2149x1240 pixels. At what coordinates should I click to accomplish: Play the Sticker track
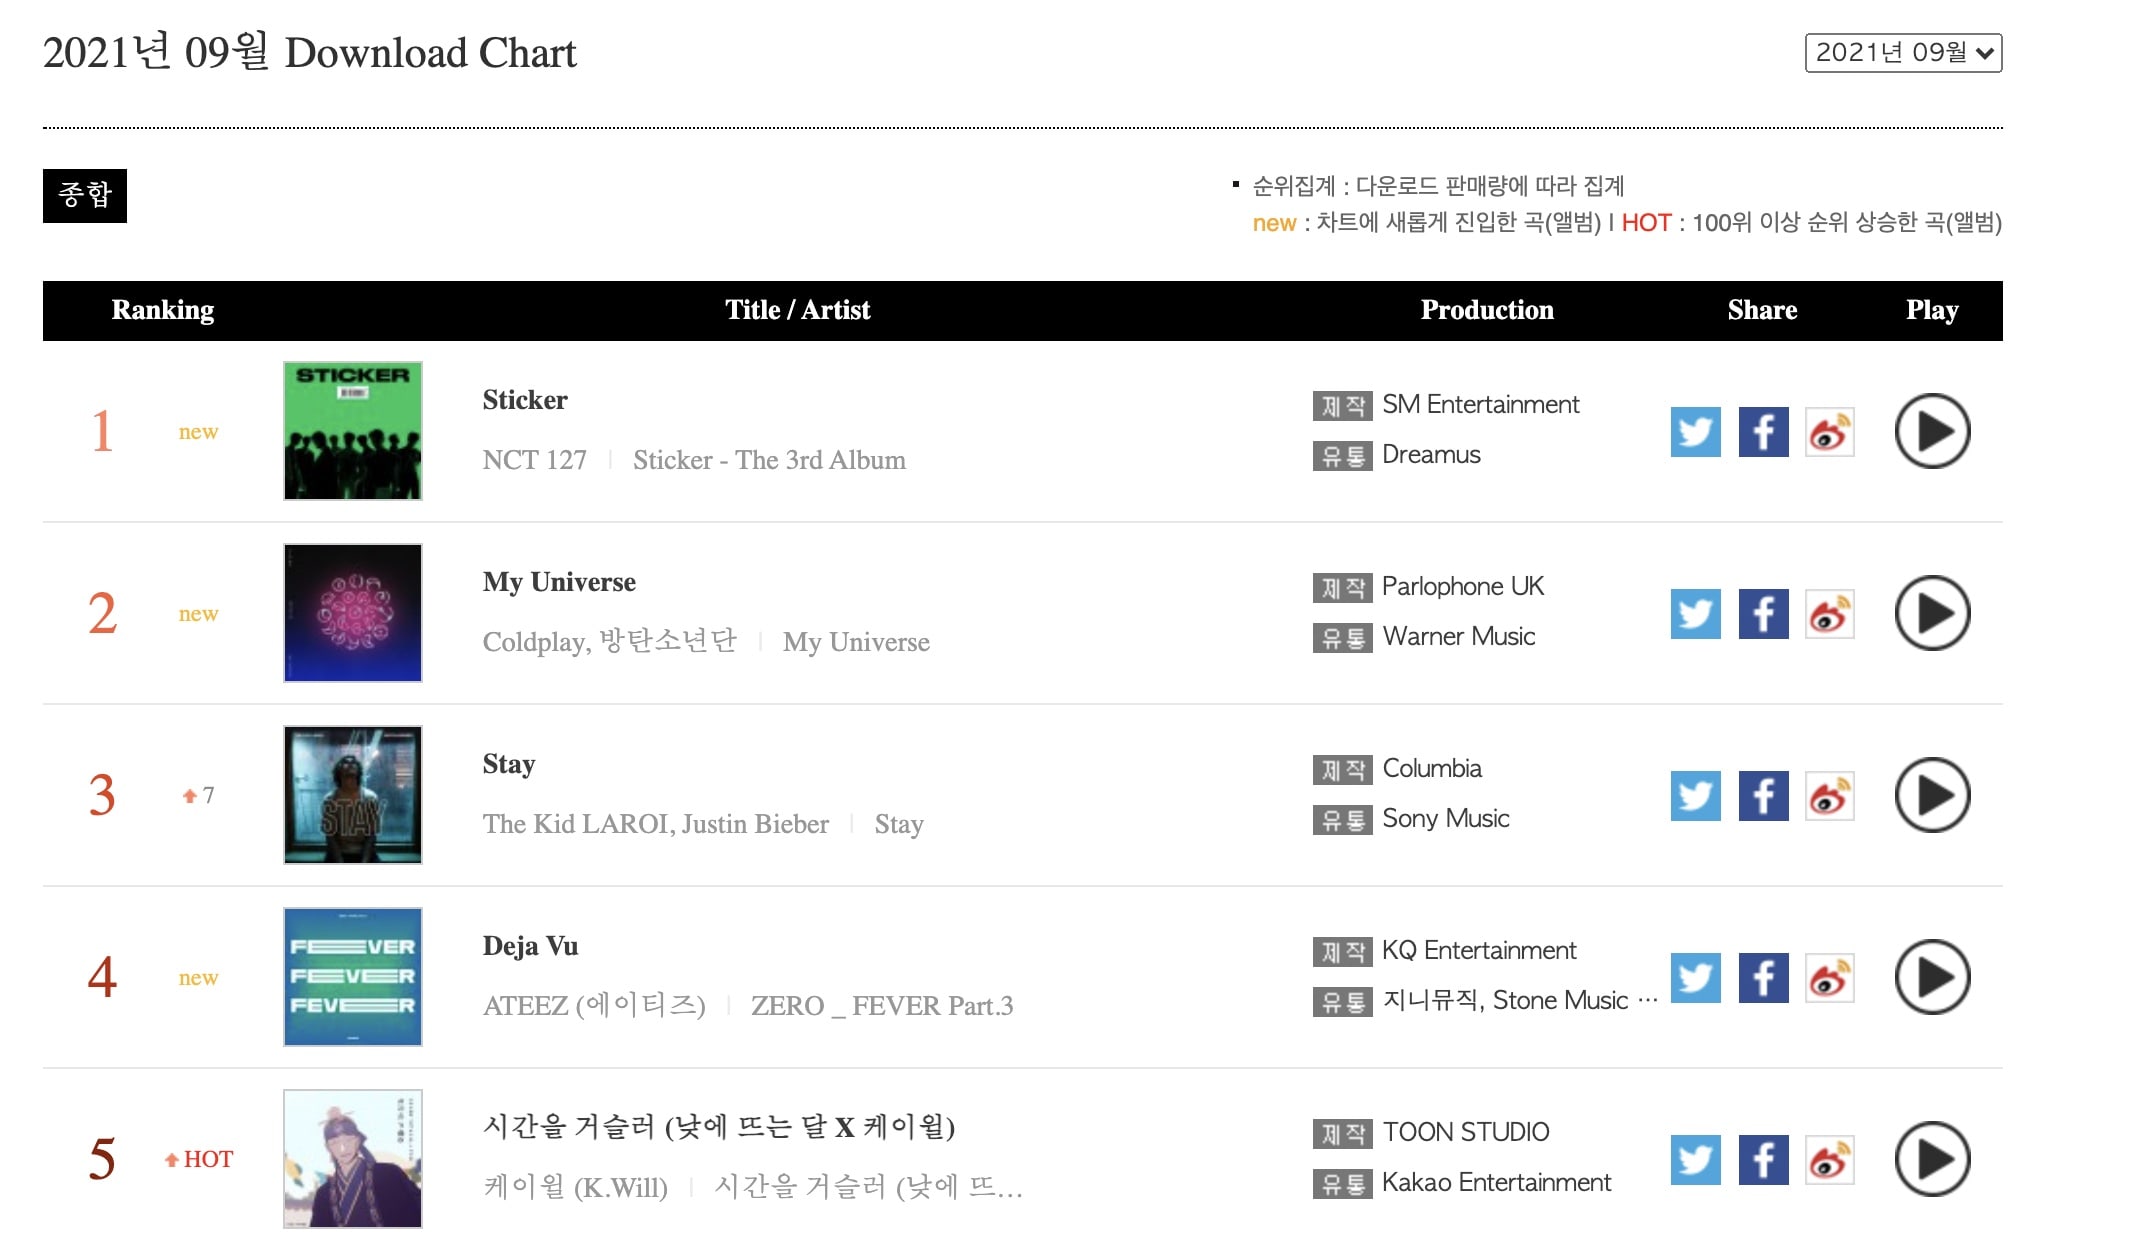pyautogui.click(x=1932, y=431)
